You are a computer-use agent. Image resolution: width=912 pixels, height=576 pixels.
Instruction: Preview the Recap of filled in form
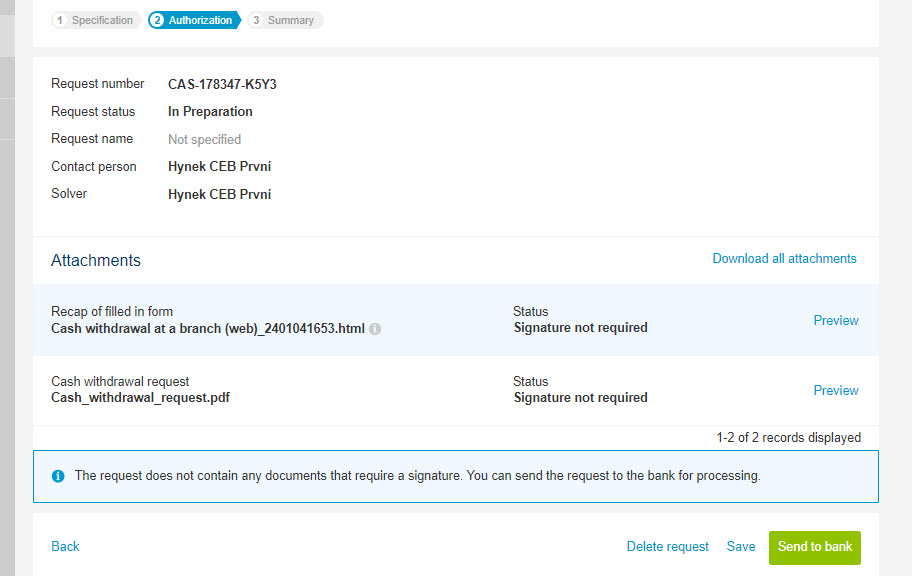836,321
